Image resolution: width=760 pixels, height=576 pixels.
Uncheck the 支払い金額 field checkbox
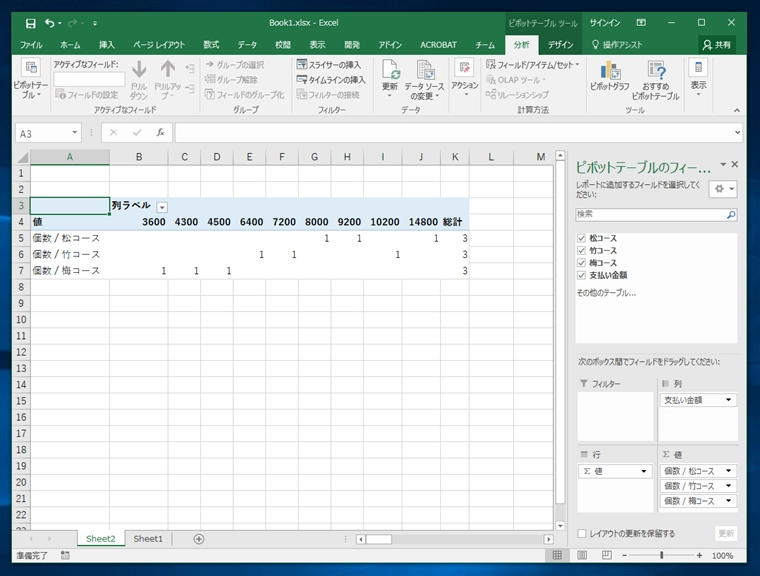(581, 275)
